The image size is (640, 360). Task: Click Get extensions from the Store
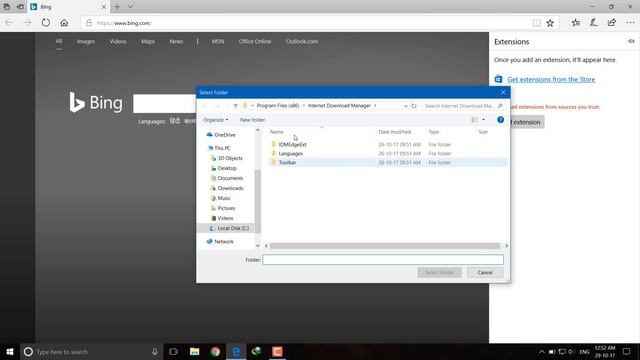click(551, 79)
